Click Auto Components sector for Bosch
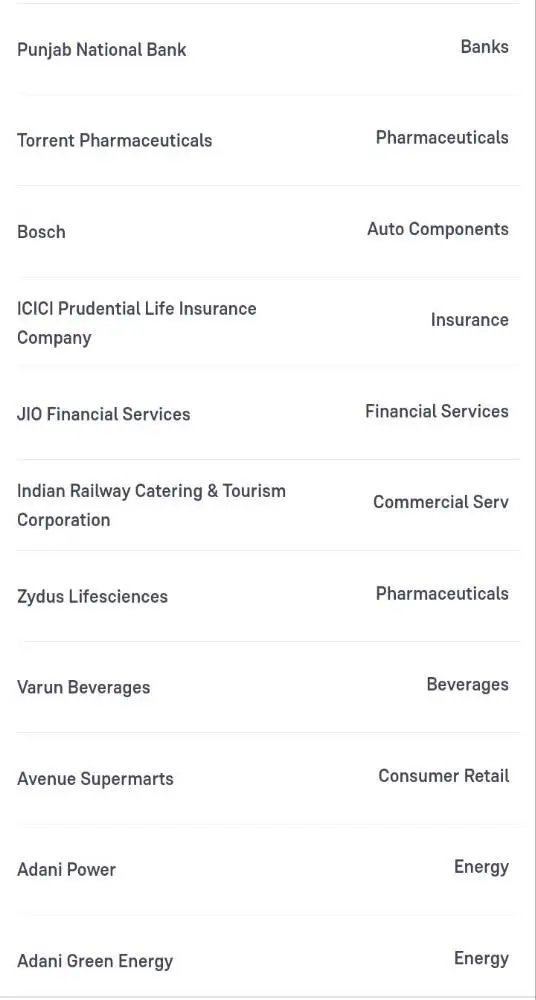The image size is (536, 1000). (438, 229)
